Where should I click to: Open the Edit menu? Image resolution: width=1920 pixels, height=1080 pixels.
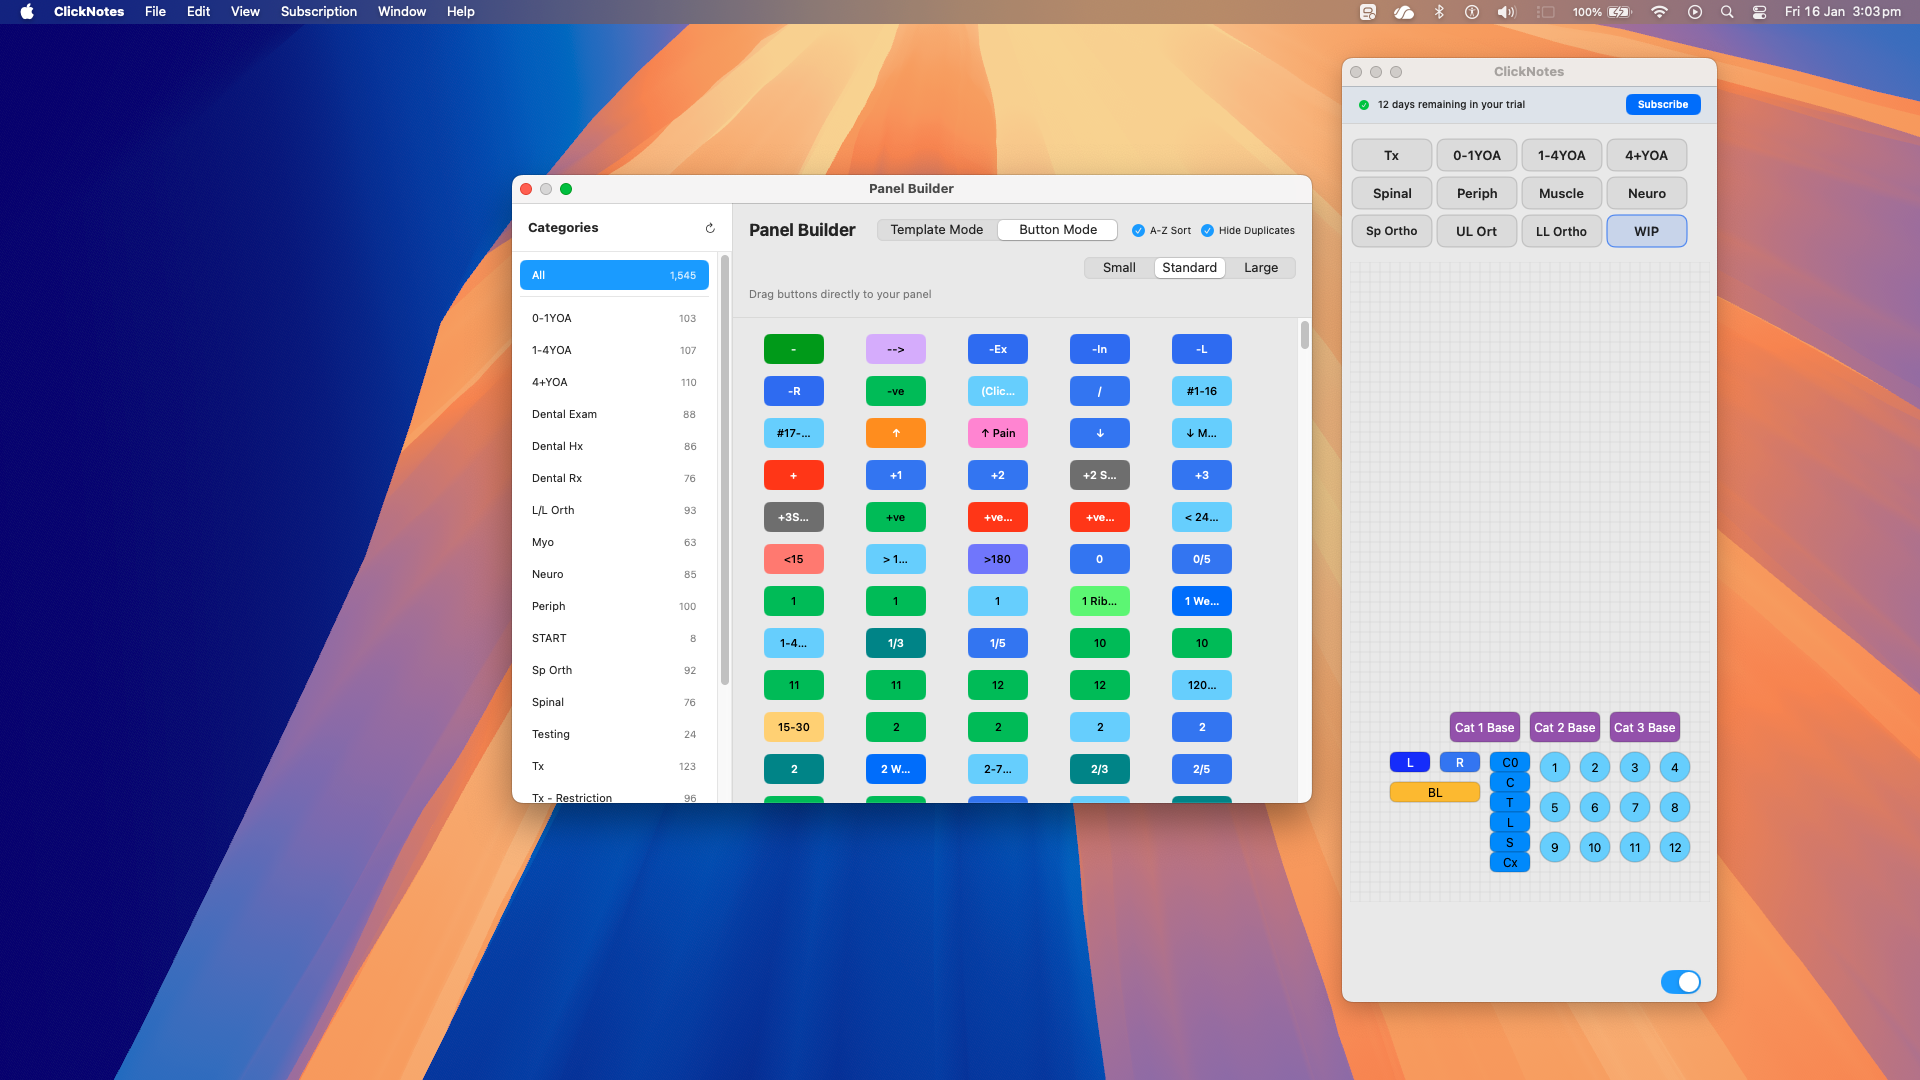point(198,12)
